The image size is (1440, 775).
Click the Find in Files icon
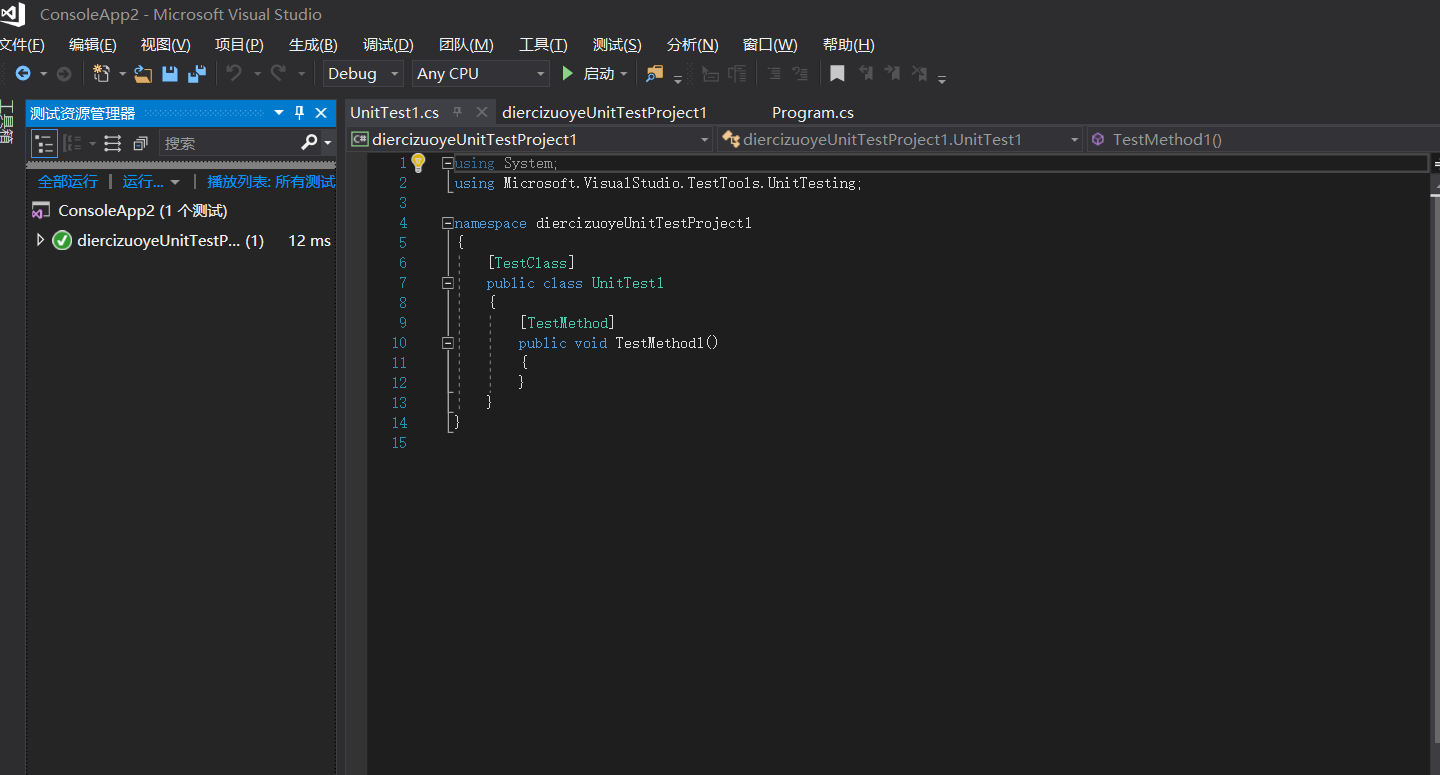point(654,74)
